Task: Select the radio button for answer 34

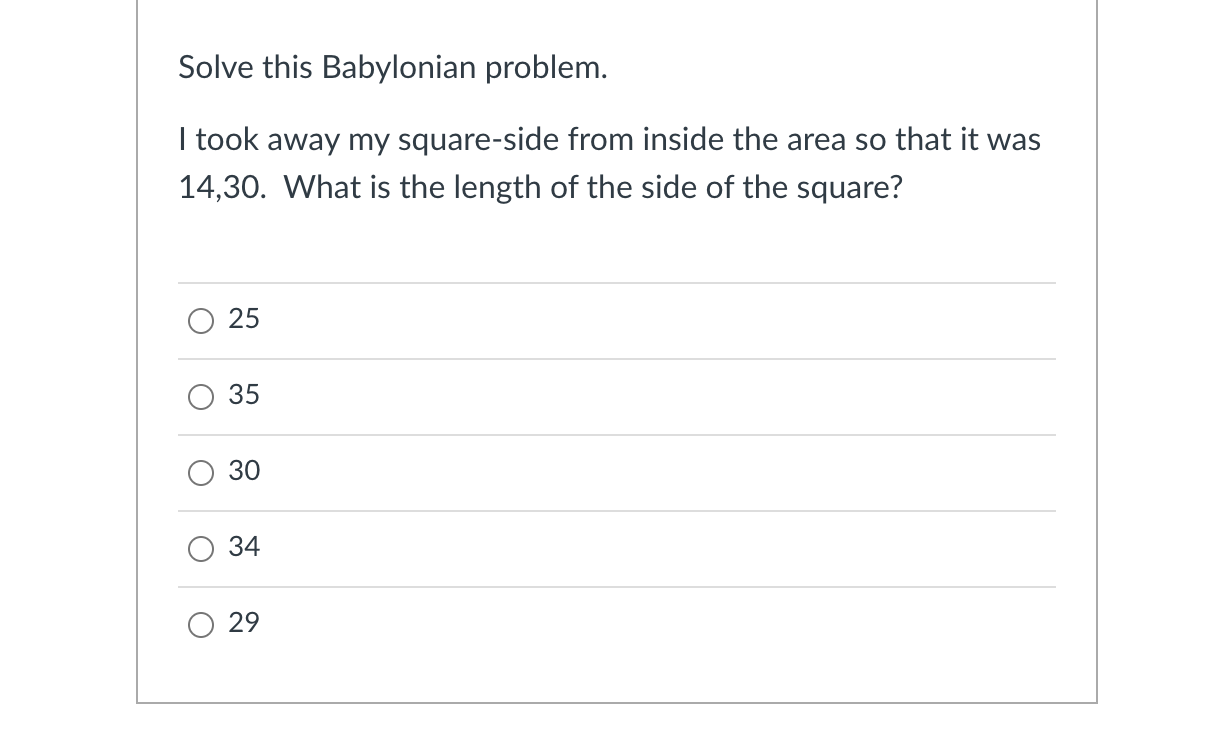Action: coord(201,548)
